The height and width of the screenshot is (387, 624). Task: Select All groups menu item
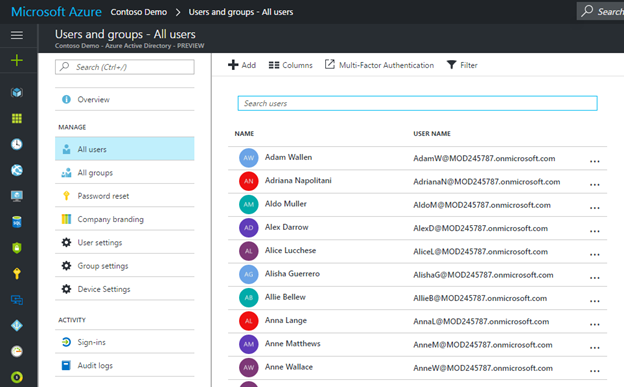[x=125, y=172]
